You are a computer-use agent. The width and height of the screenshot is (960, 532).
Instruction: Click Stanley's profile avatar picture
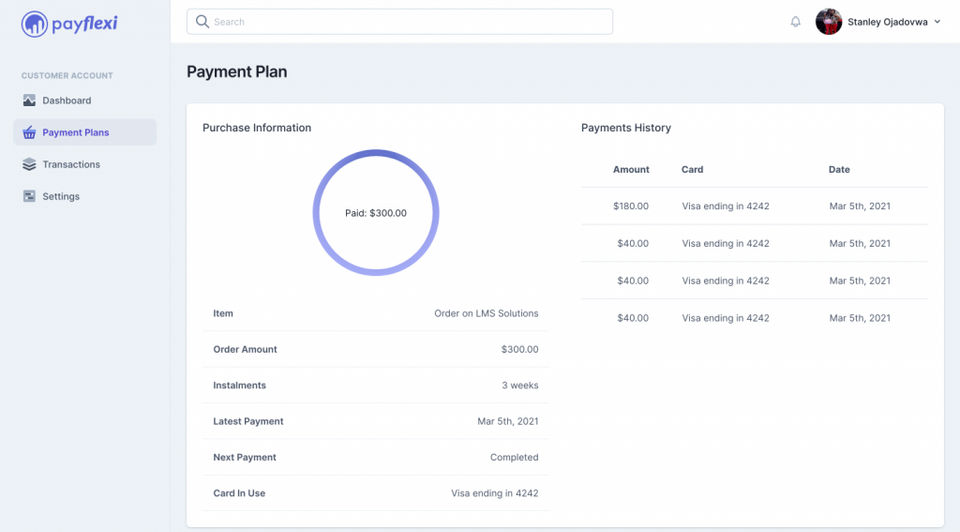pyautogui.click(x=829, y=22)
